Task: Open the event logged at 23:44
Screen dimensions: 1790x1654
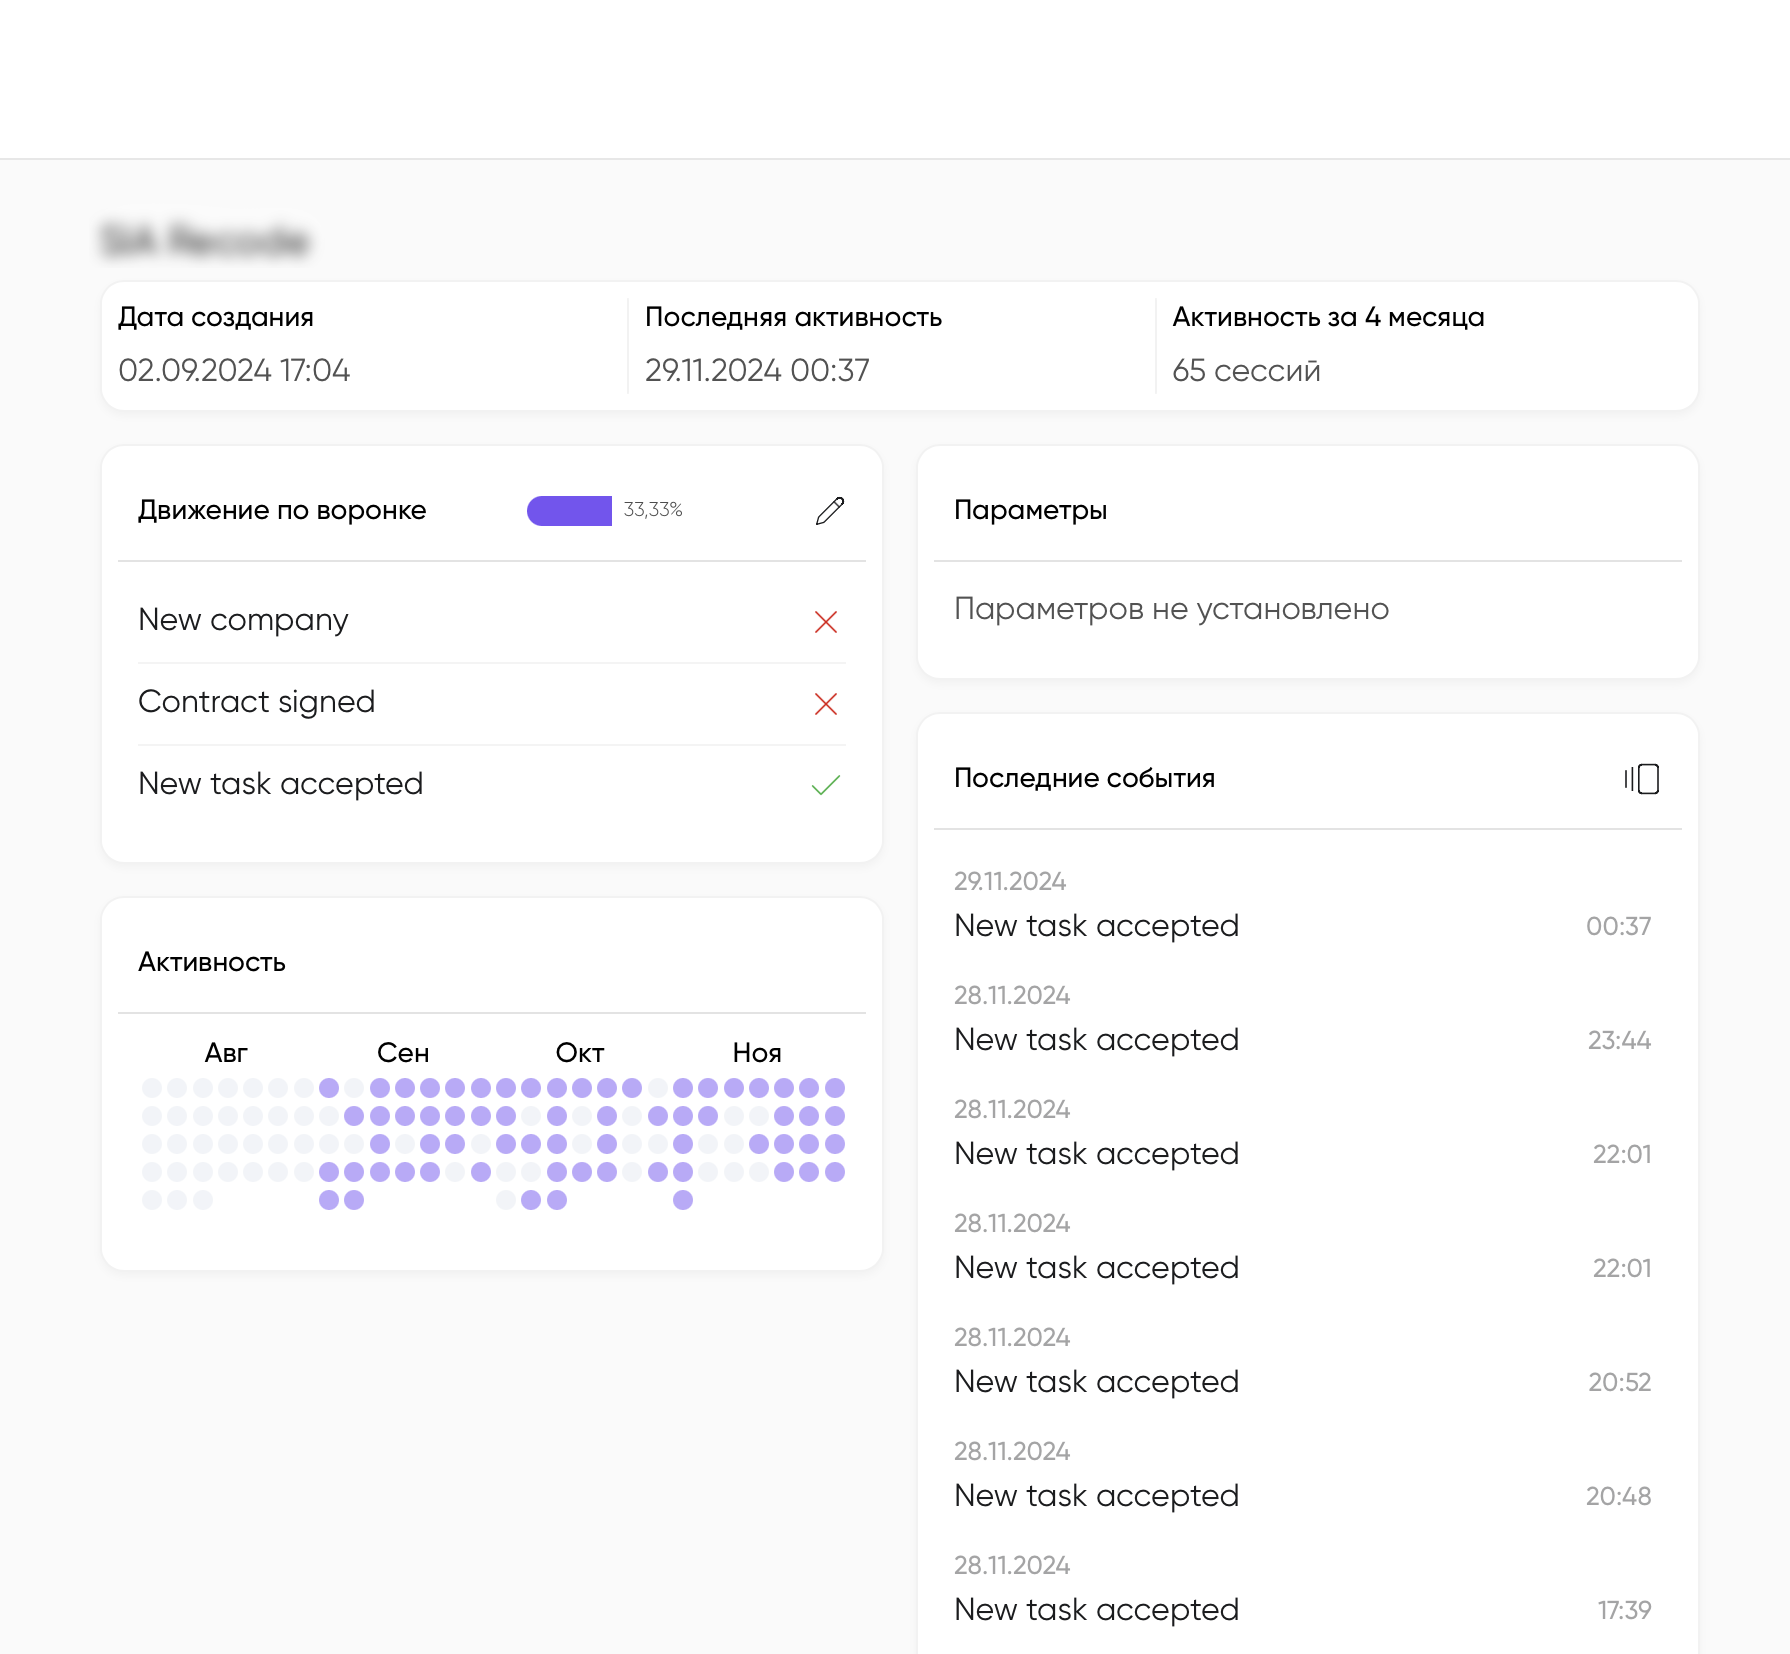Action: 1096,1040
